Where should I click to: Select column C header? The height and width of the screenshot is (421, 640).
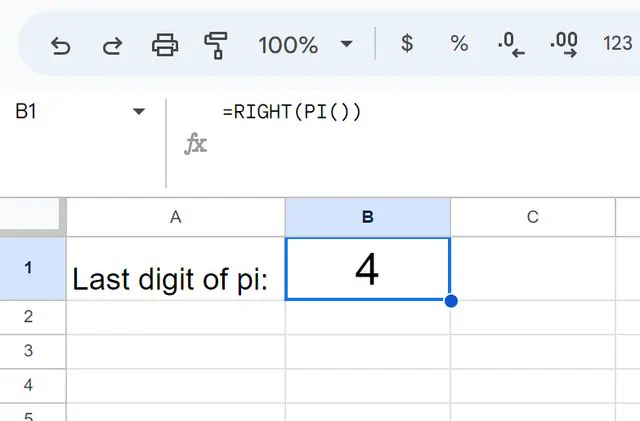pos(533,217)
